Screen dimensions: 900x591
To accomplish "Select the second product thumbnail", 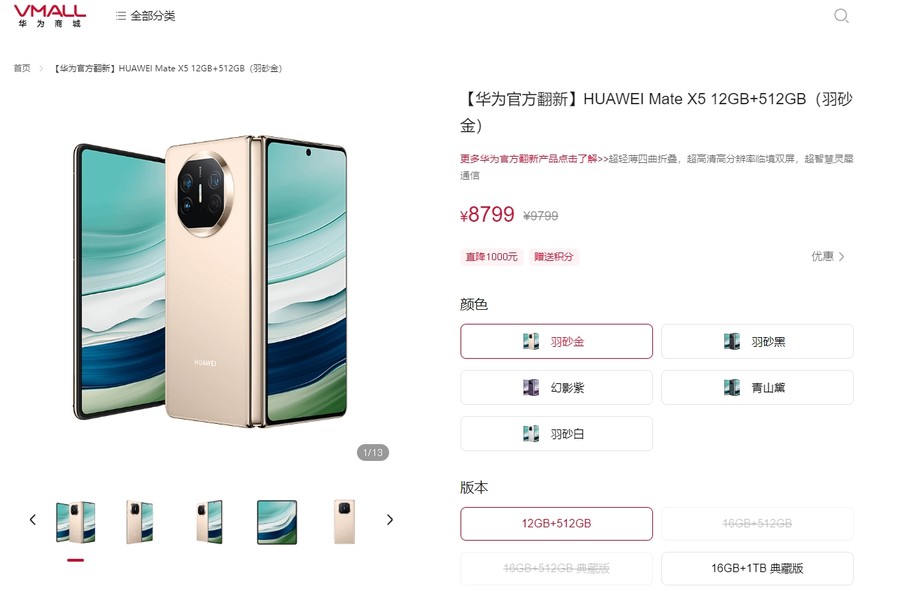I will [139, 522].
